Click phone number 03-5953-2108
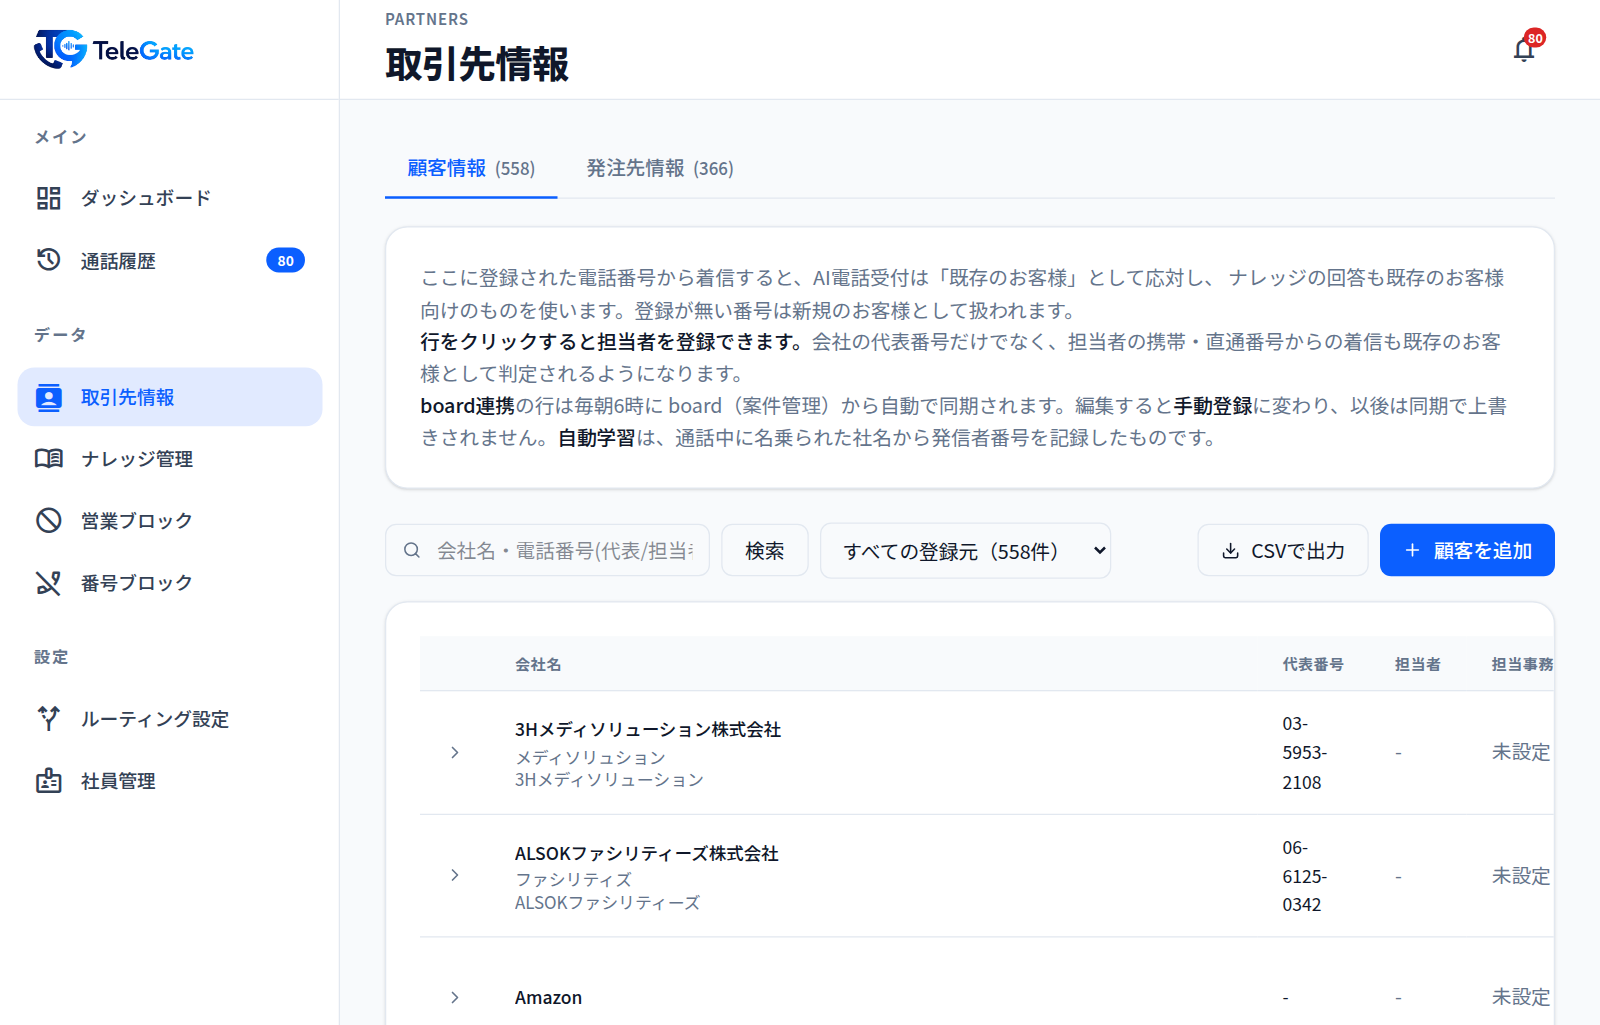1600x1025 pixels. [1305, 753]
